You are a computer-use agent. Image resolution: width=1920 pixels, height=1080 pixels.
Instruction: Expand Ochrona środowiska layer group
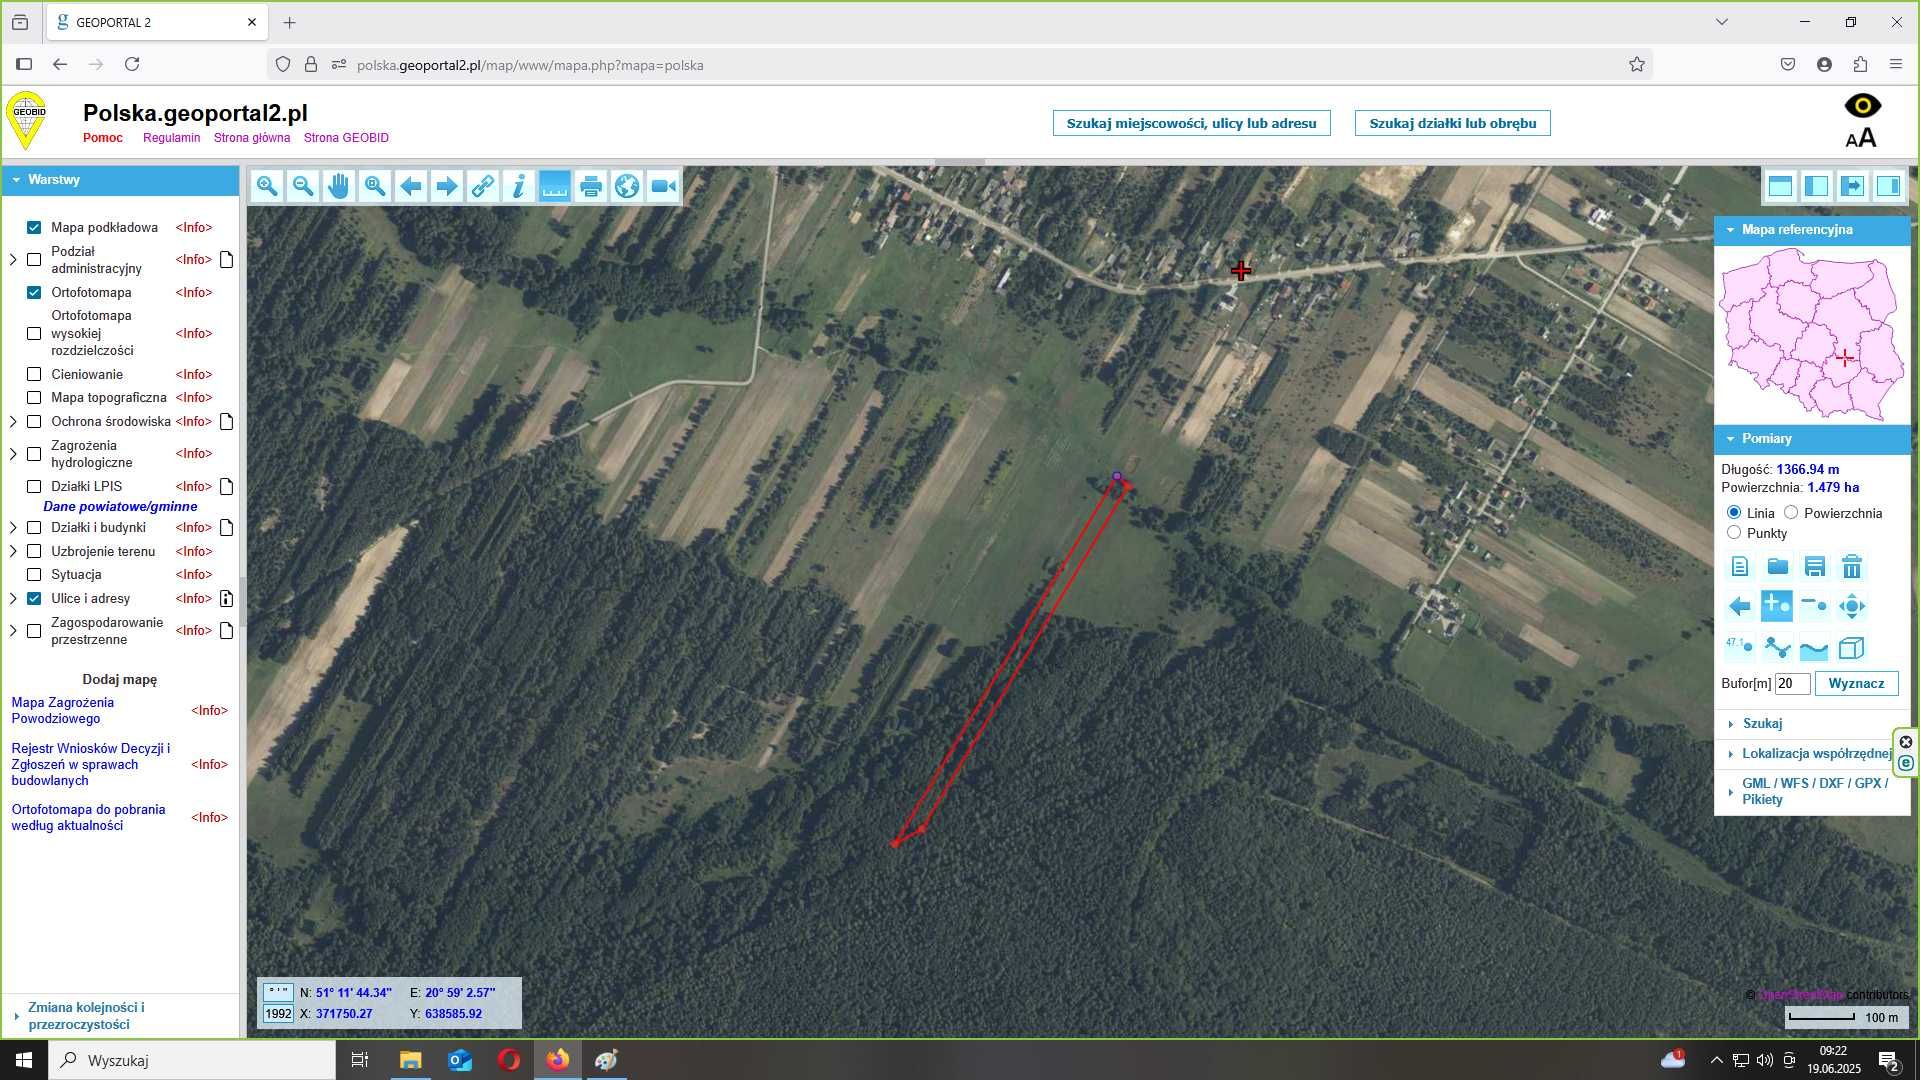click(x=13, y=422)
